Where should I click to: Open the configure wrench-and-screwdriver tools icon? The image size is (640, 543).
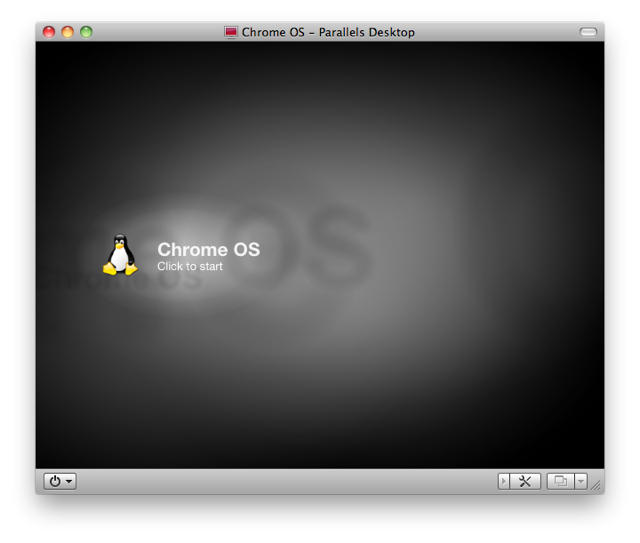(525, 481)
